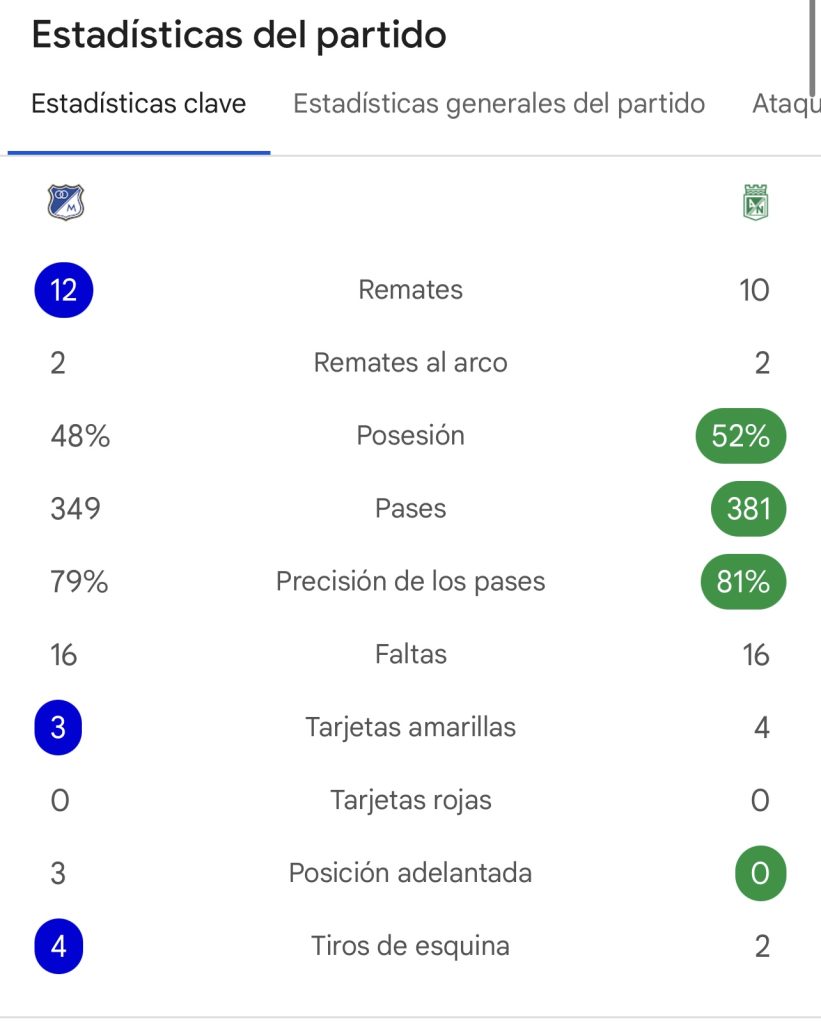Image resolution: width=821 pixels, height=1024 pixels.
Task: Tap the Millonarios team crest icon
Action: [66, 202]
